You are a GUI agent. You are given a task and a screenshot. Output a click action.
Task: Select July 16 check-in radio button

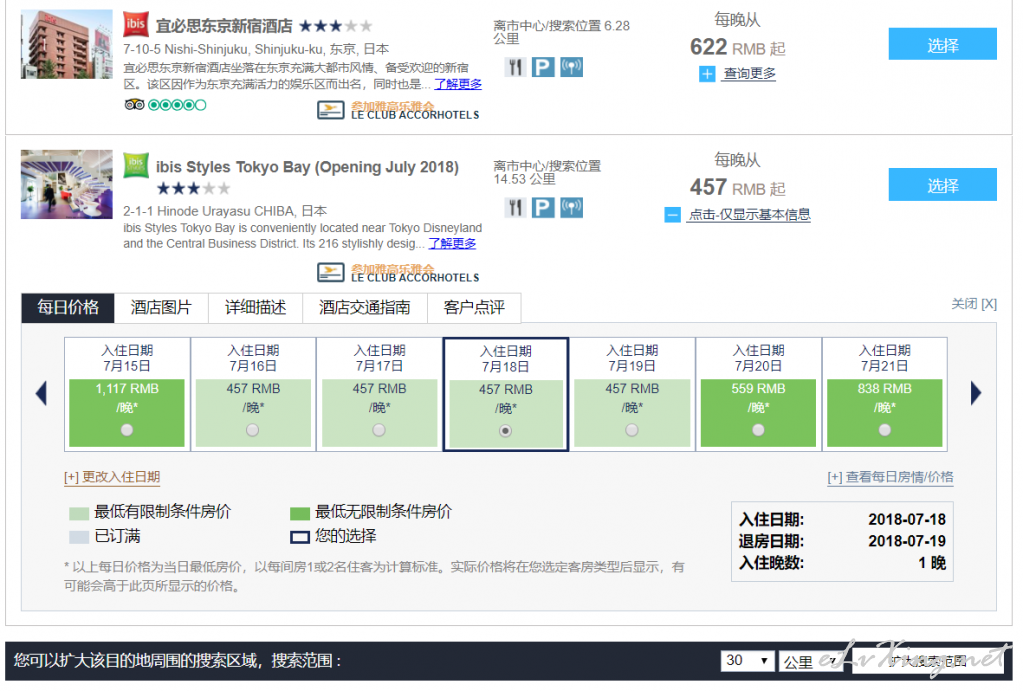tap(252, 430)
